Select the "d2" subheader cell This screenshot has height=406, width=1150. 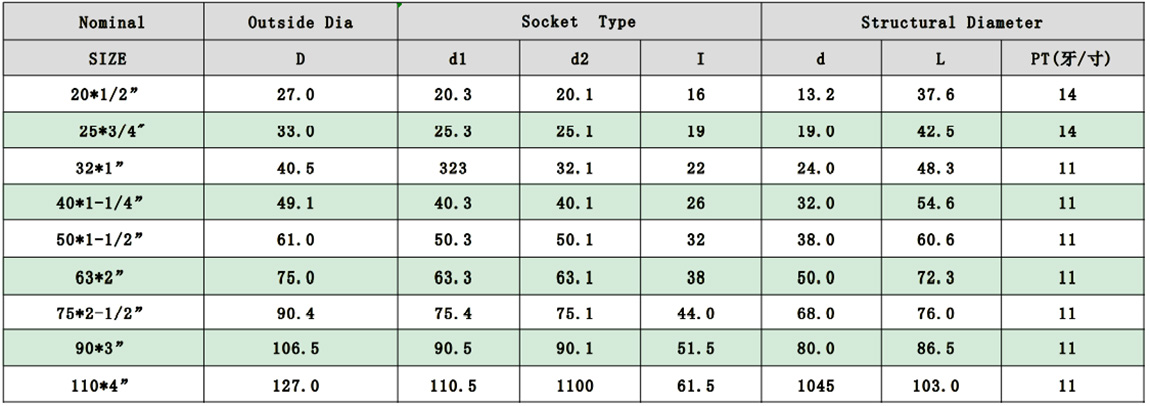tap(579, 59)
